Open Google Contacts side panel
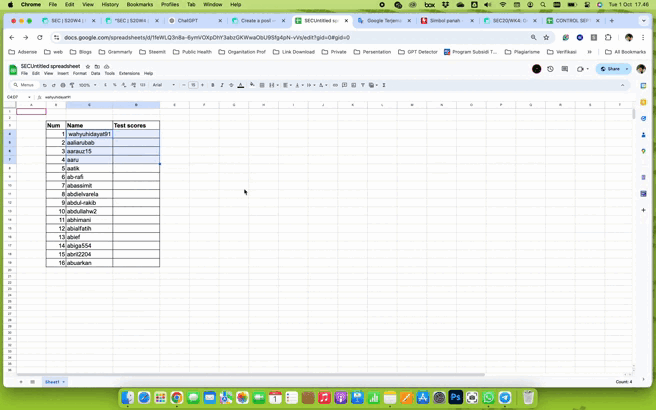 point(643,135)
